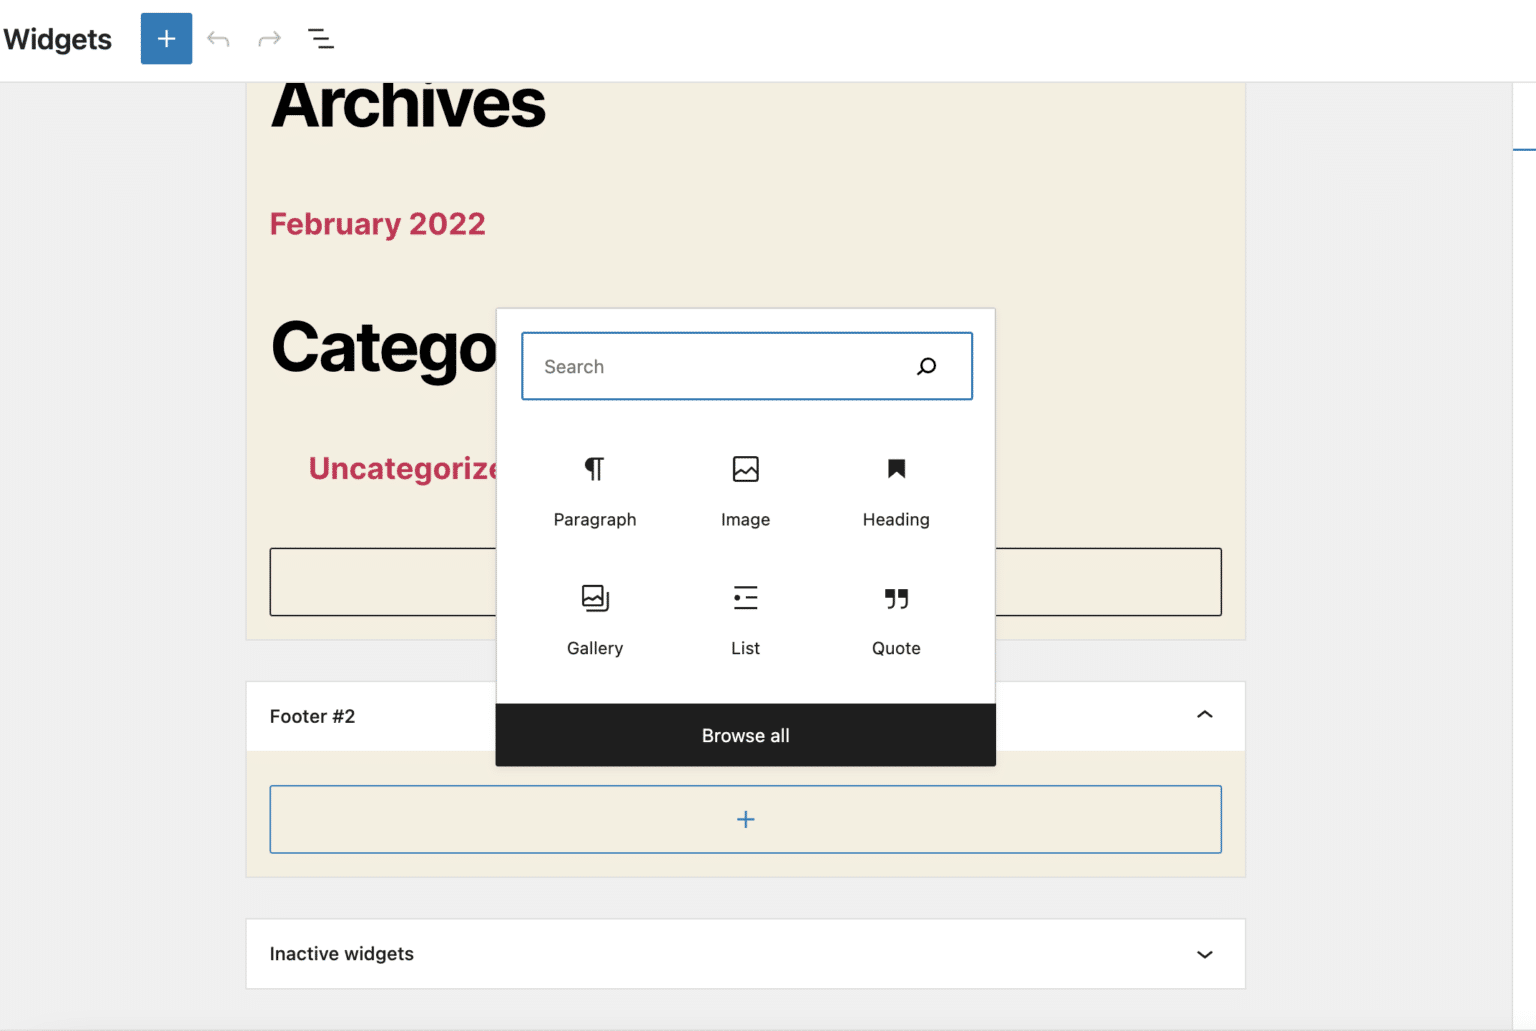1536x1031 pixels.
Task: Click the Browse all button
Action: [745, 735]
